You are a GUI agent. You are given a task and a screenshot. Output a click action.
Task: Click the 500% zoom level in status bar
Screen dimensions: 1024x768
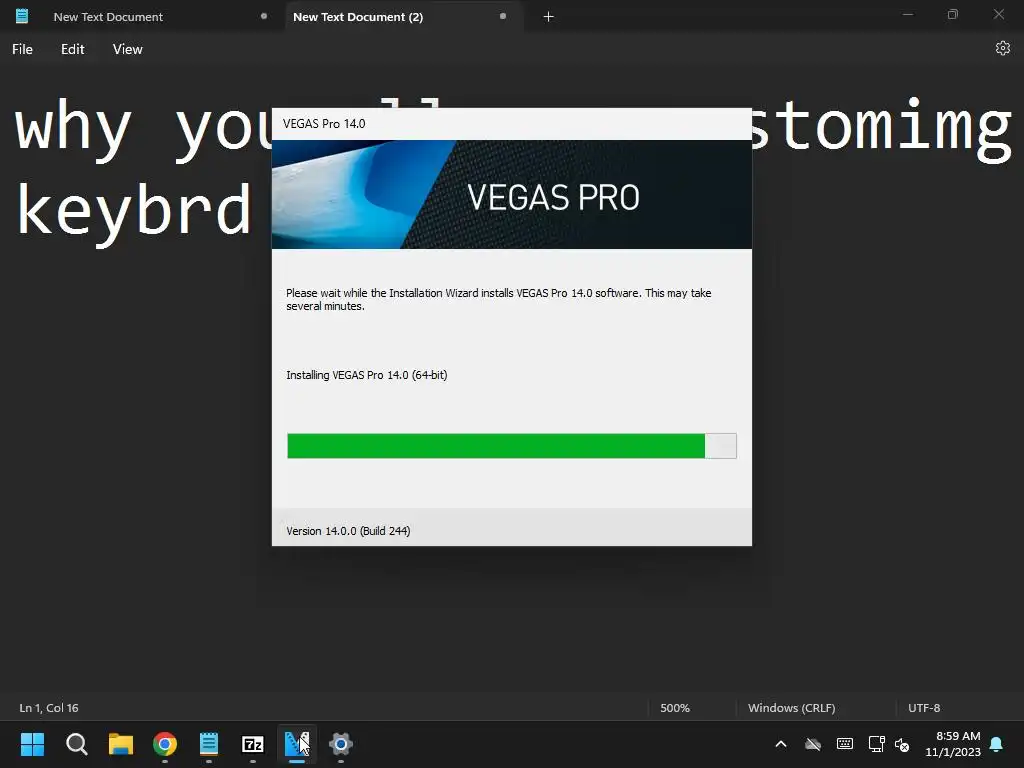[x=675, y=708]
